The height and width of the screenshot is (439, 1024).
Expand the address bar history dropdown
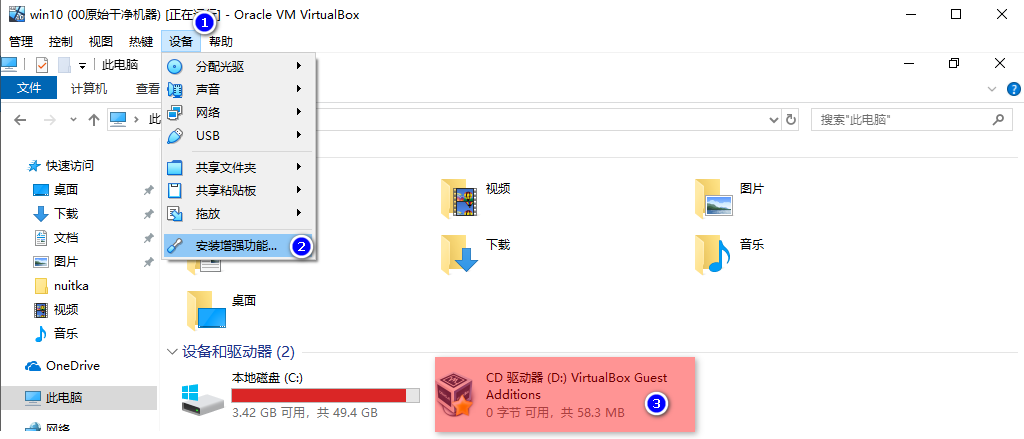tap(774, 120)
